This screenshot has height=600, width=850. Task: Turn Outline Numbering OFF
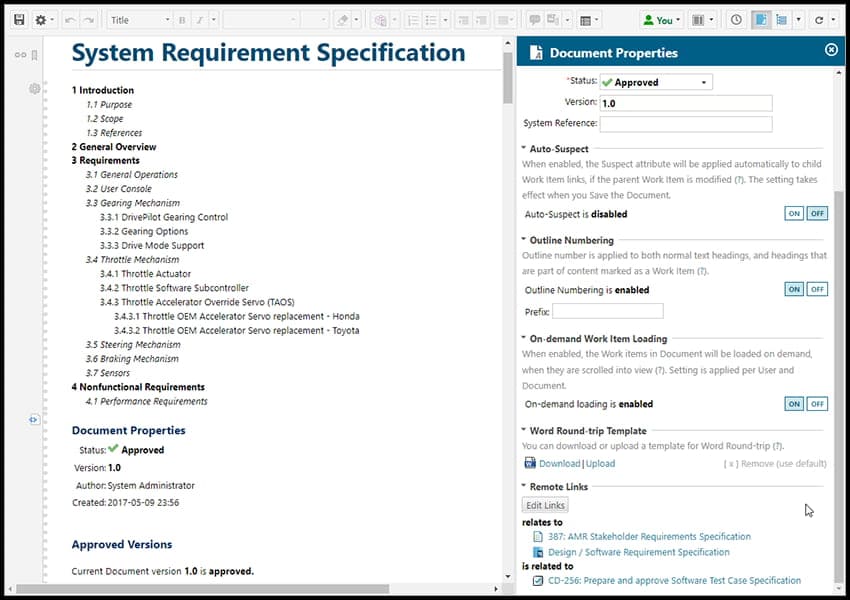pyautogui.click(x=817, y=290)
